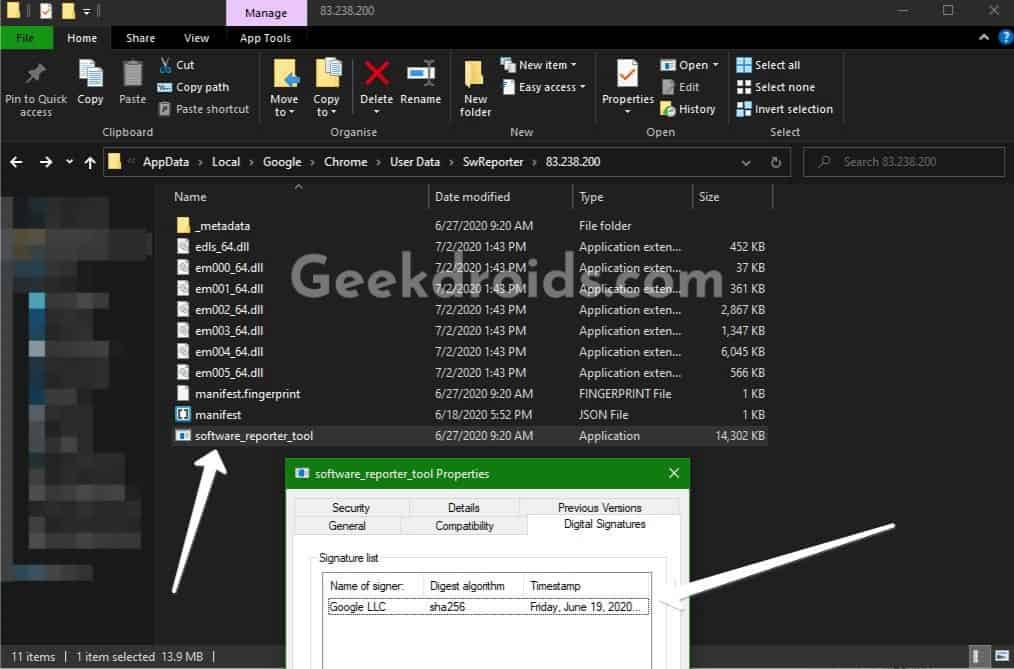Open file History
The width and height of the screenshot is (1014, 669).
[x=687, y=109]
